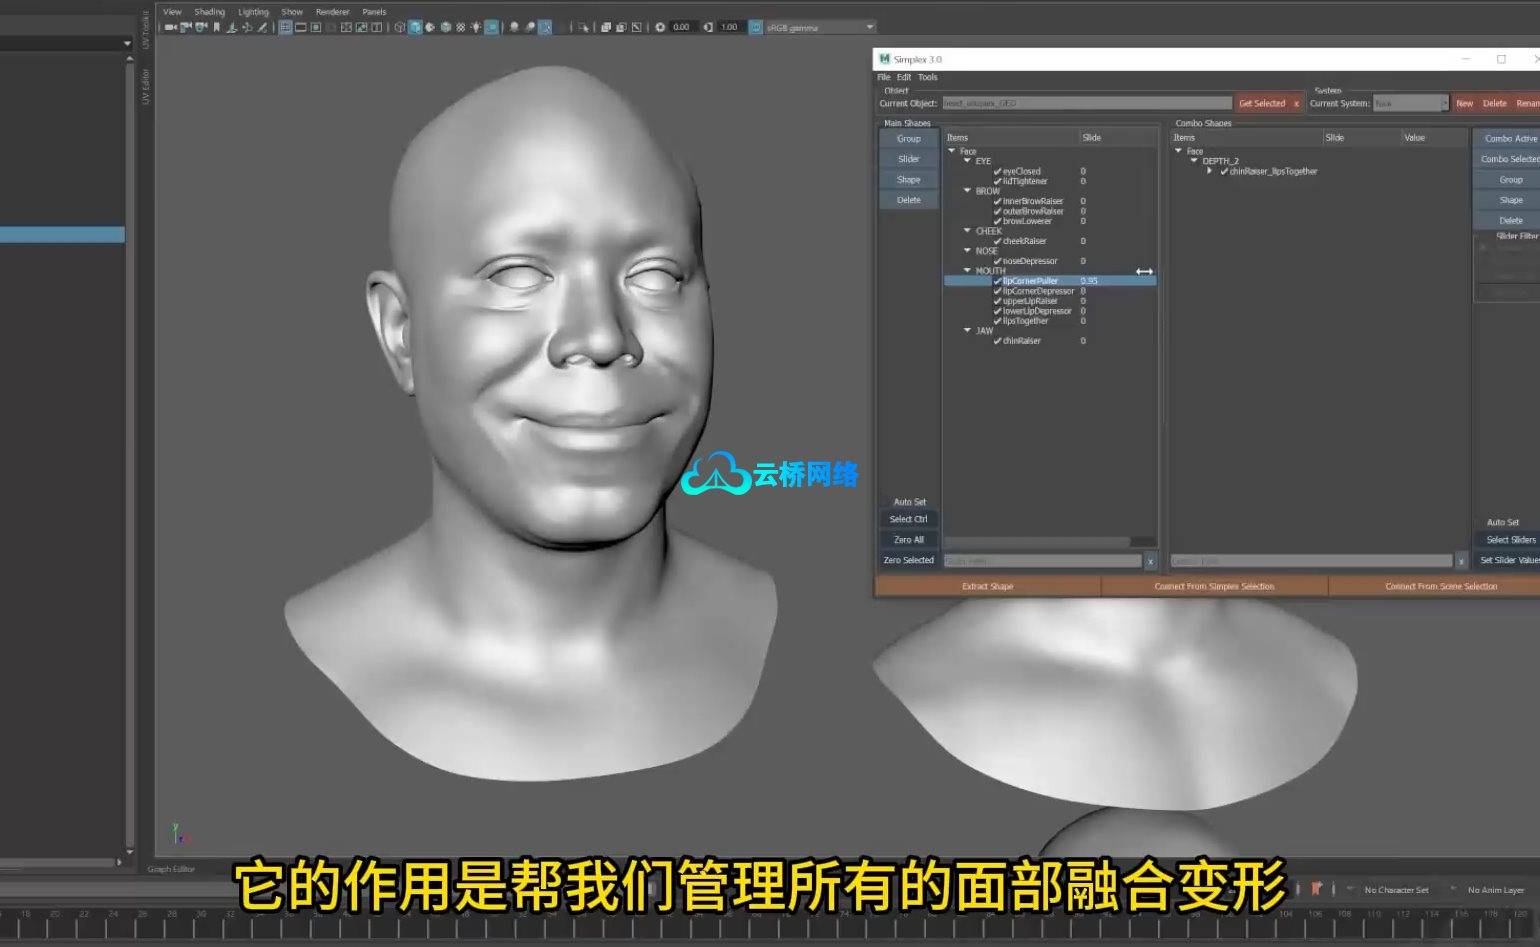Open the Shading menu in viewport

pos(209,12)
